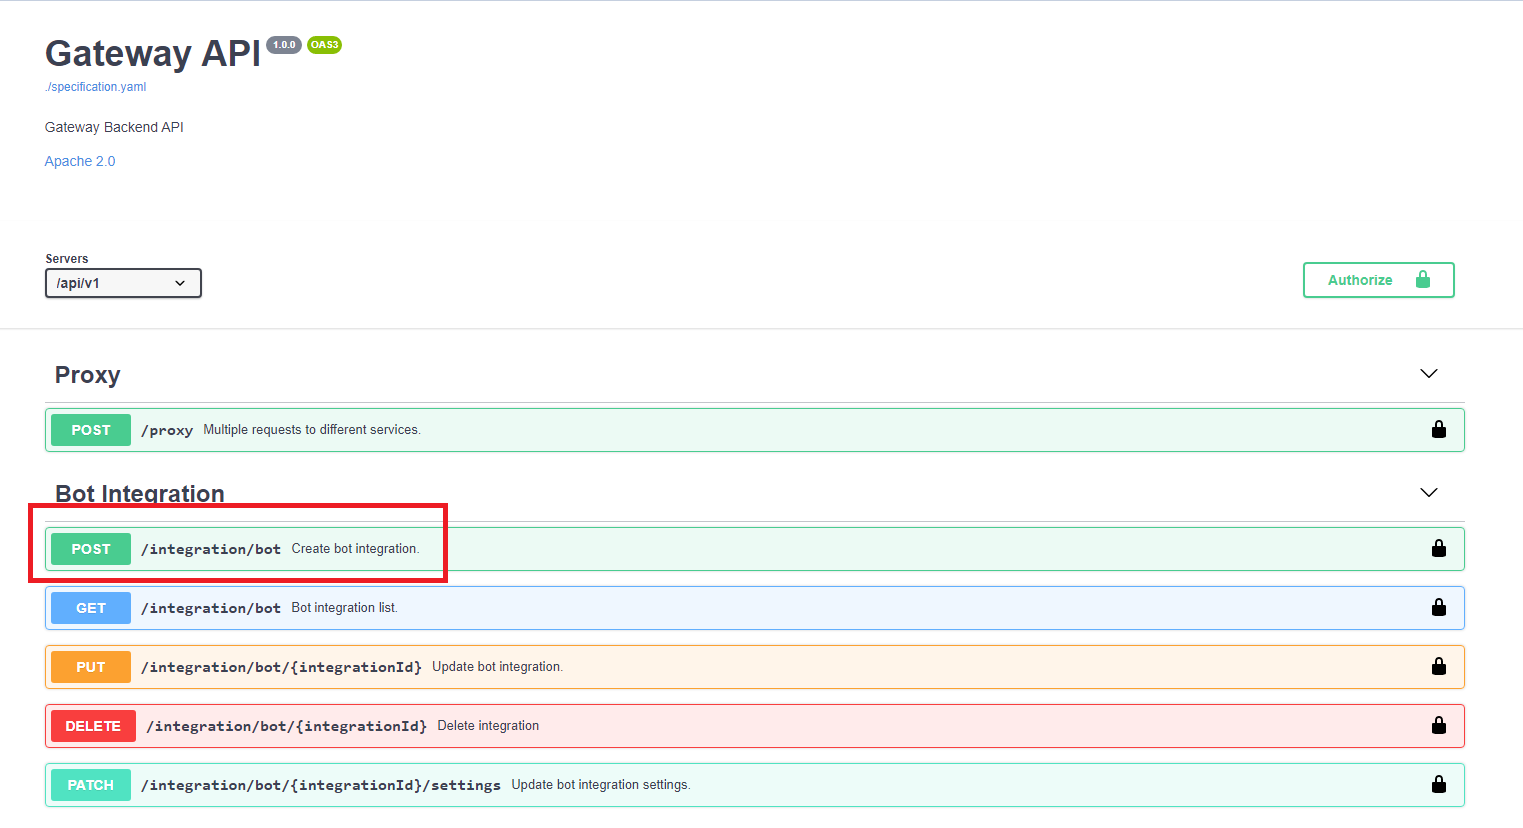Click lock icon on PATCH settings row
Viewport: 1523px width, 828px height.
click(1438, 785)
